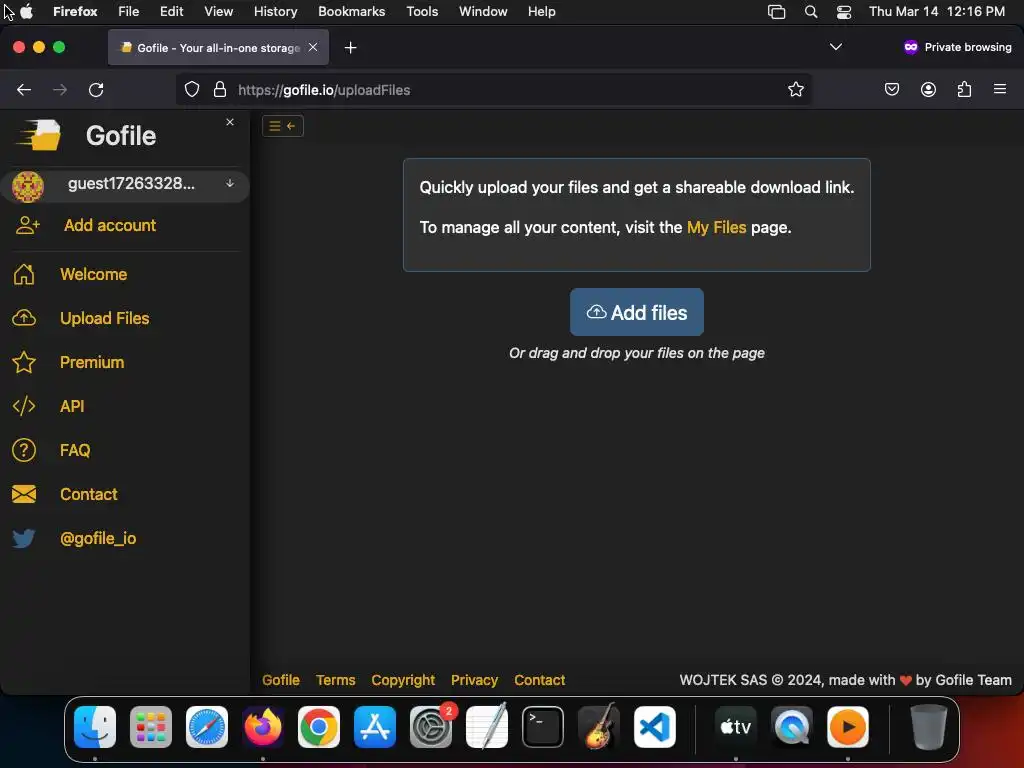This screenshot has height=768, width=1024.
Task: Open the Trash in the Dock
Action: pos(928,727)
